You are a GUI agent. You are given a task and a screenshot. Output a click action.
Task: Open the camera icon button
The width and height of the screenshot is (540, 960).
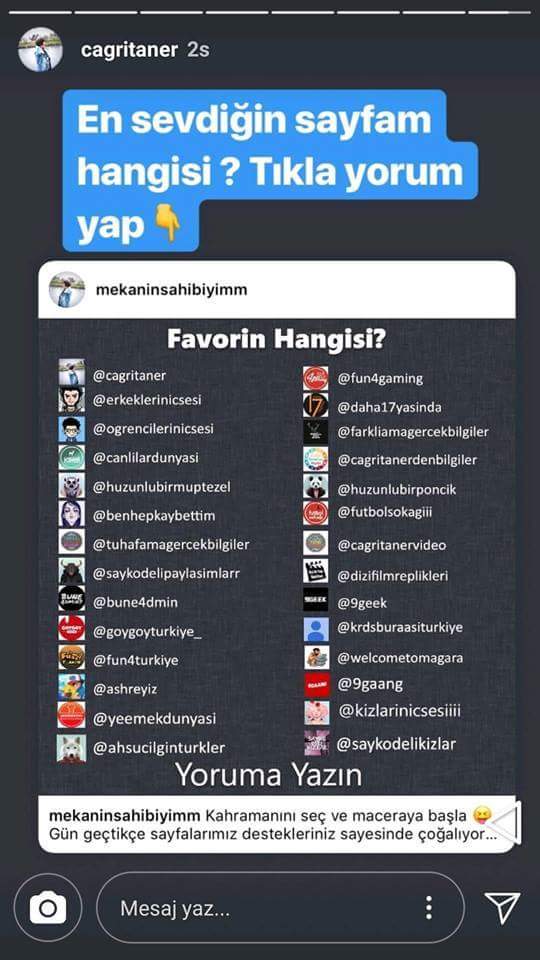[48, 907]
